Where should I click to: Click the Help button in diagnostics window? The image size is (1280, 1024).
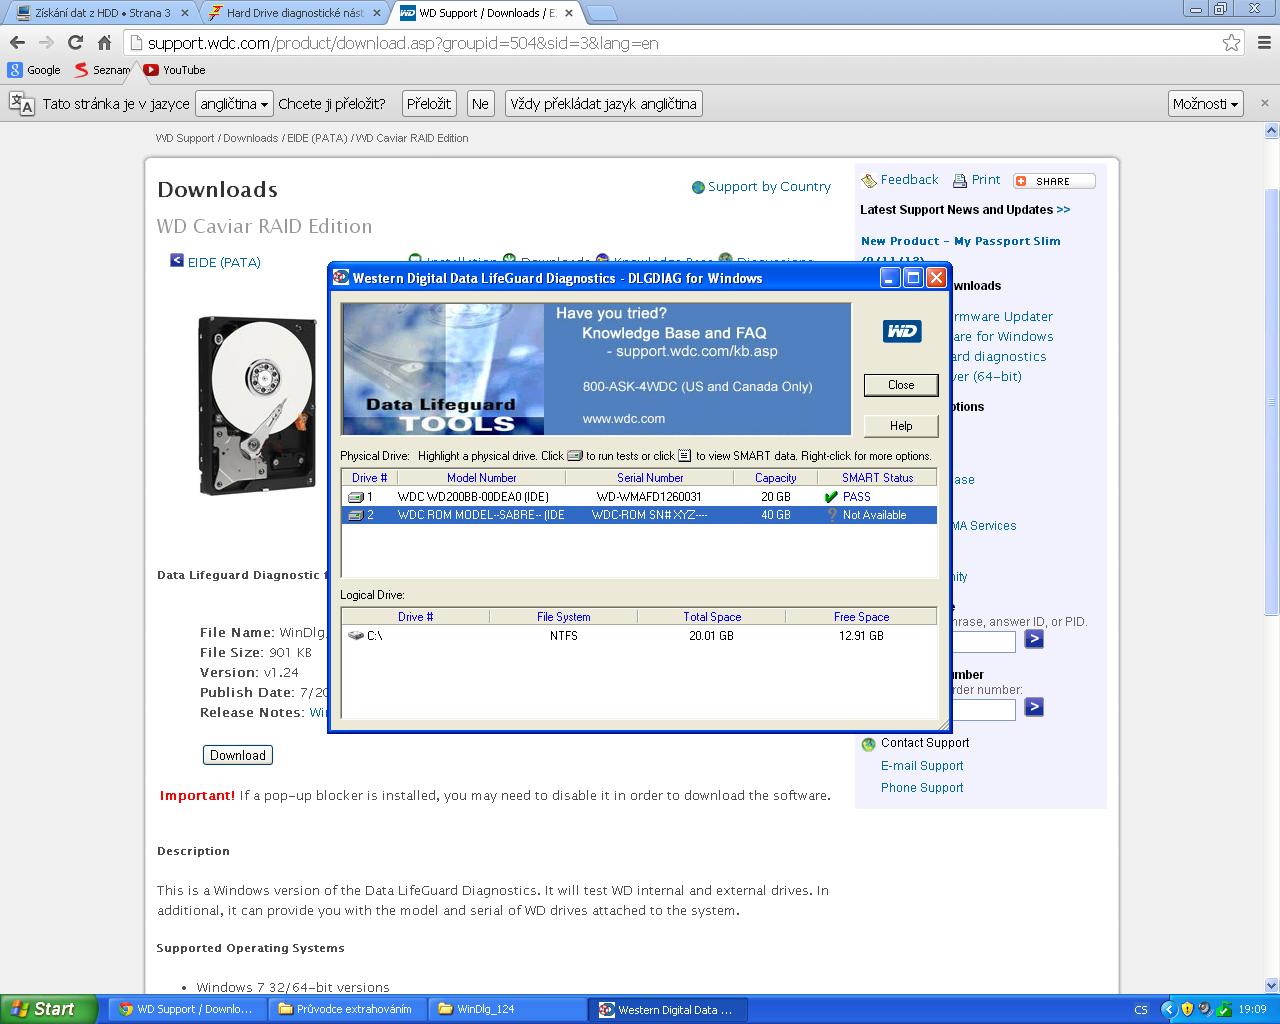(x=901, y=426)
